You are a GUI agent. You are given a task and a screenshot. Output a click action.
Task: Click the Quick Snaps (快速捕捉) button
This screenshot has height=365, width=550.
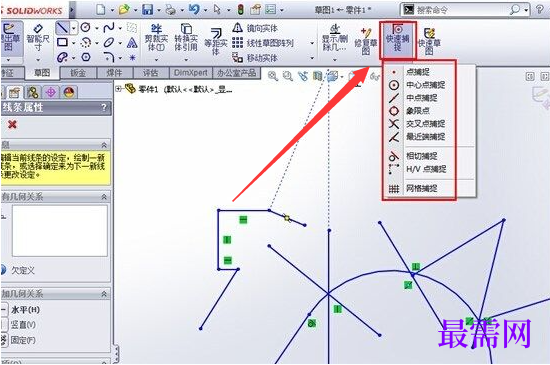[398, 39]
